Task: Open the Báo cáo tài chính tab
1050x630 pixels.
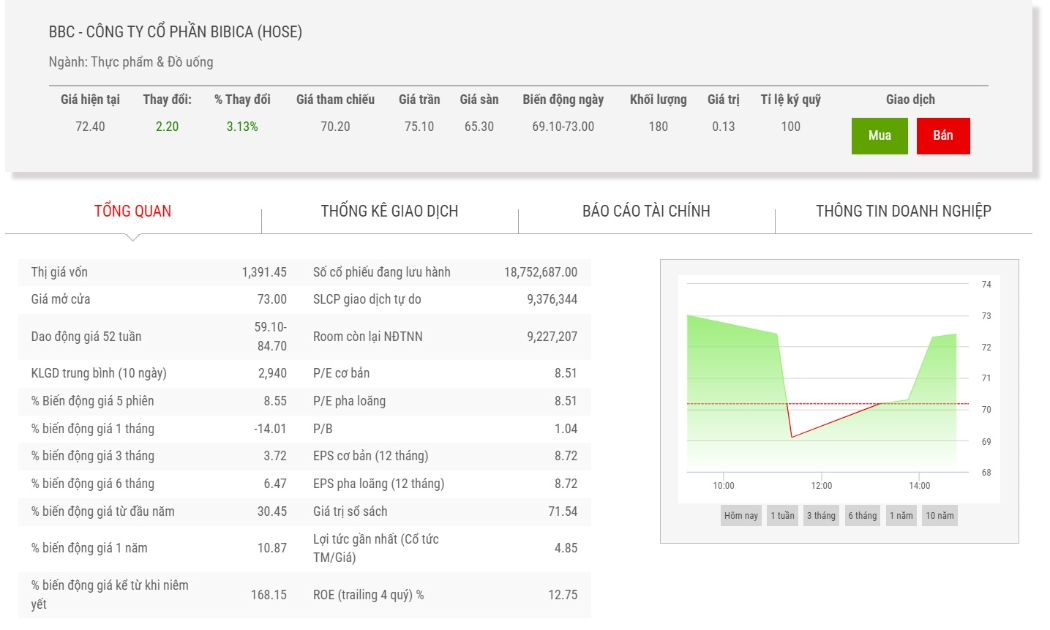Action: tap(646, 212)
